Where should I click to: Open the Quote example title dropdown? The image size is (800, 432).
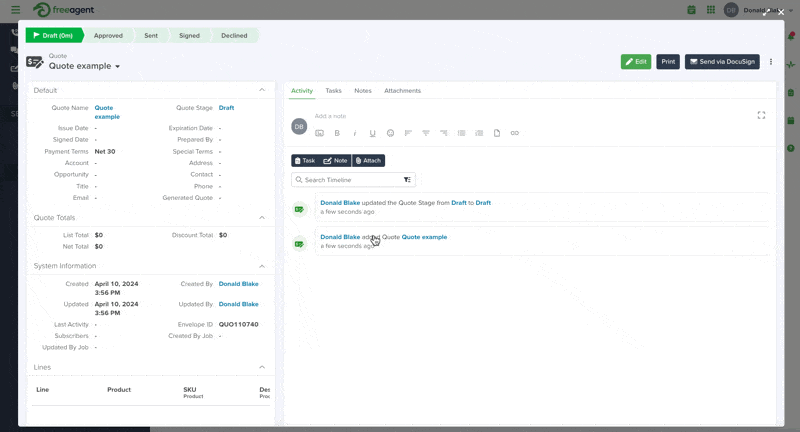pos(117,66)
